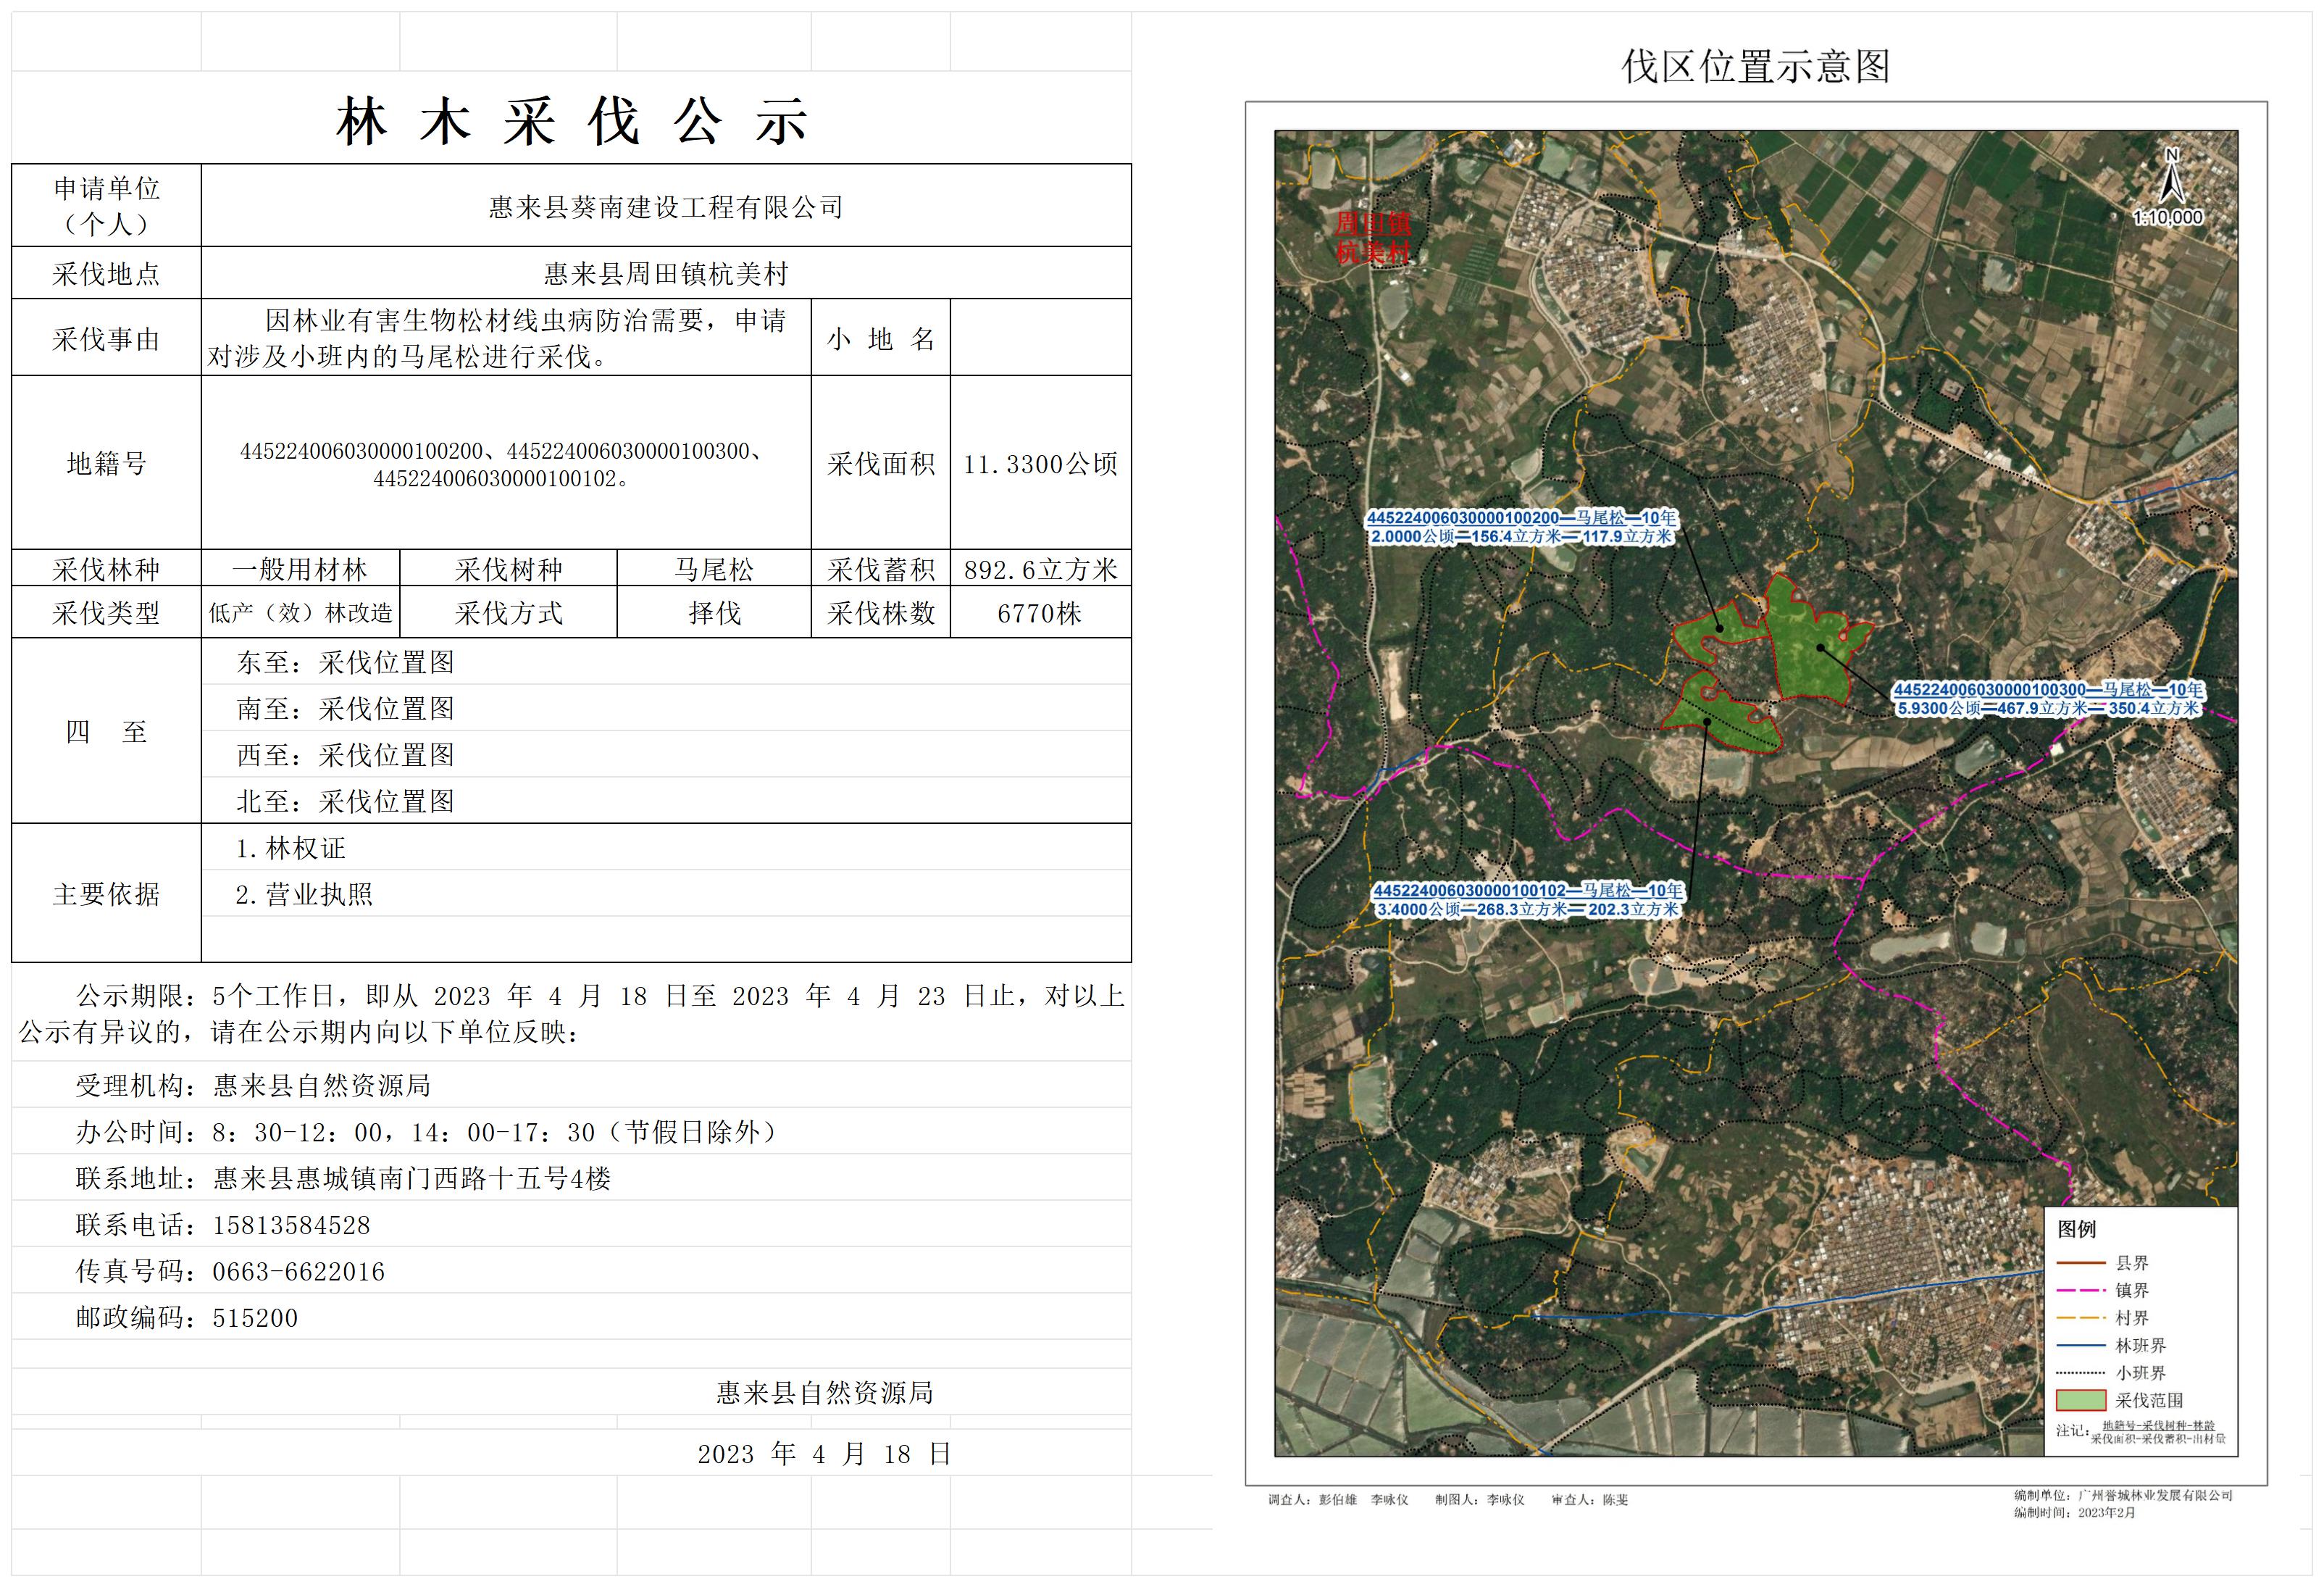
Task: Click the green 采伐范围 legend swatch
Action: tap(2081, 1400)
